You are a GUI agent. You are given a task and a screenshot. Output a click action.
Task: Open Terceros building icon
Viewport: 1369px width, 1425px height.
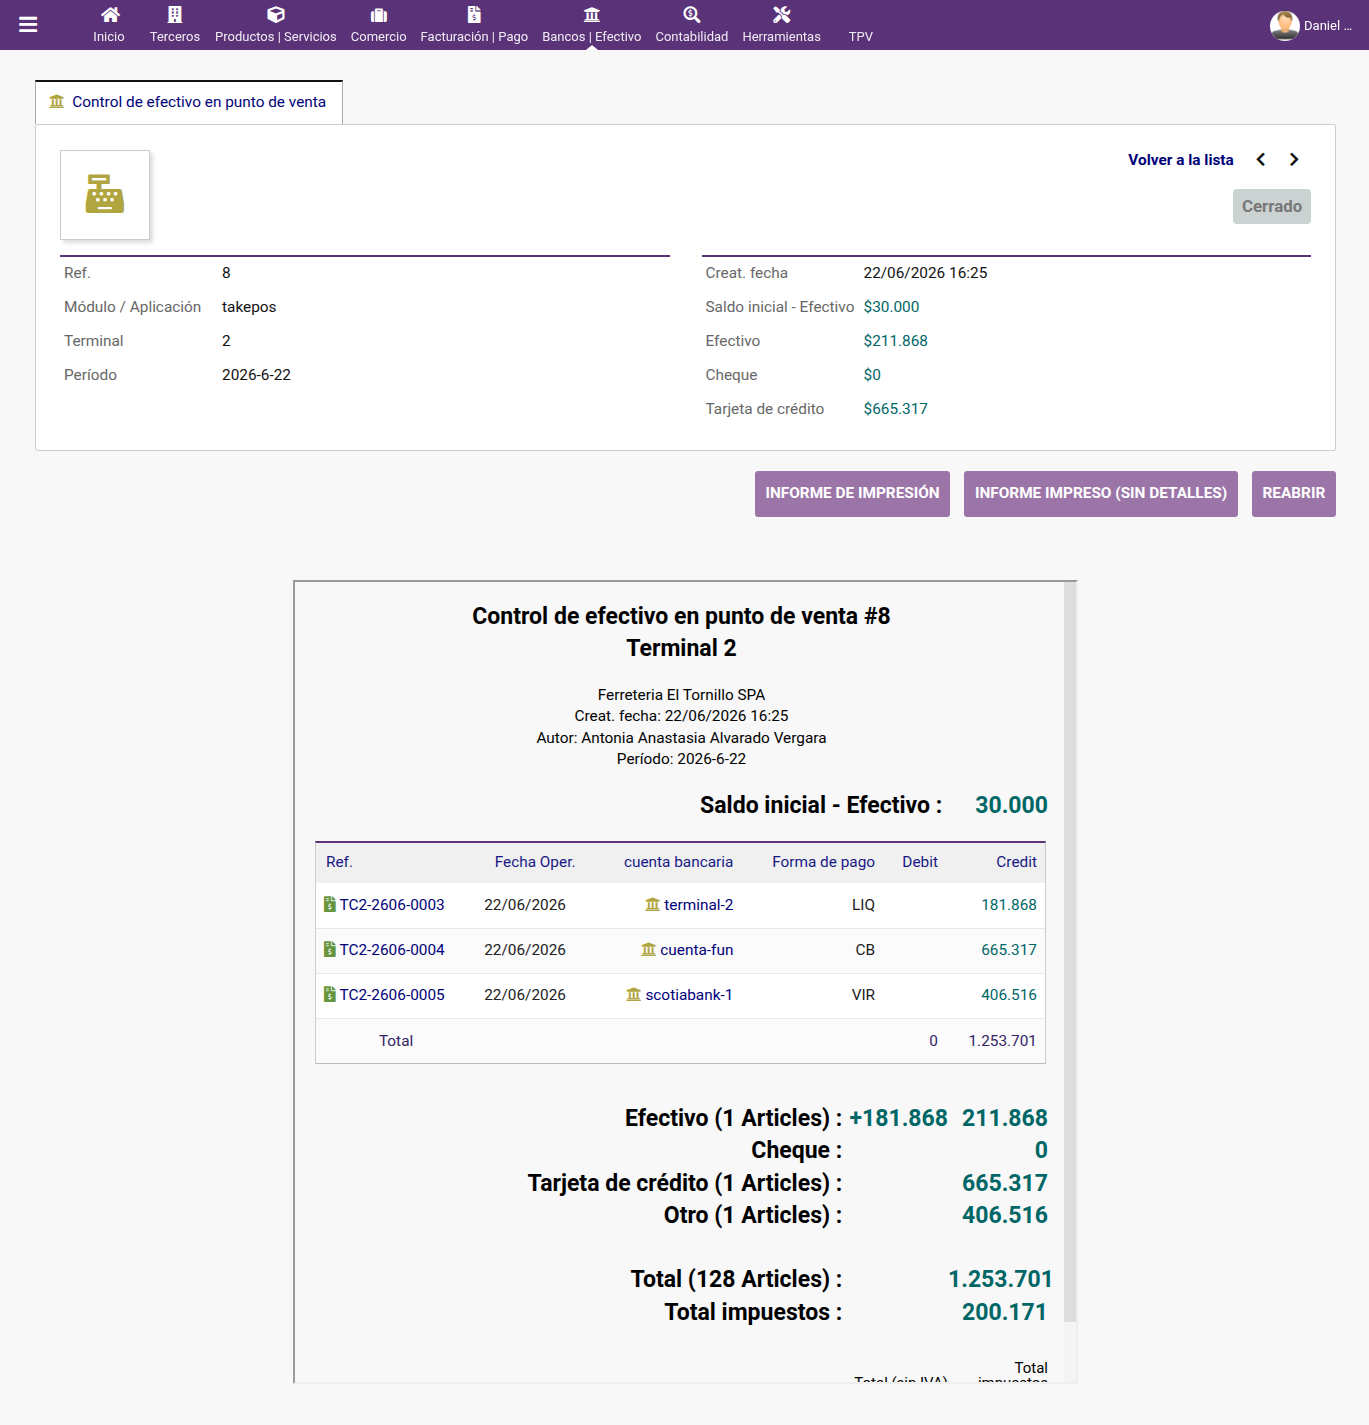(x=175, y=14)
